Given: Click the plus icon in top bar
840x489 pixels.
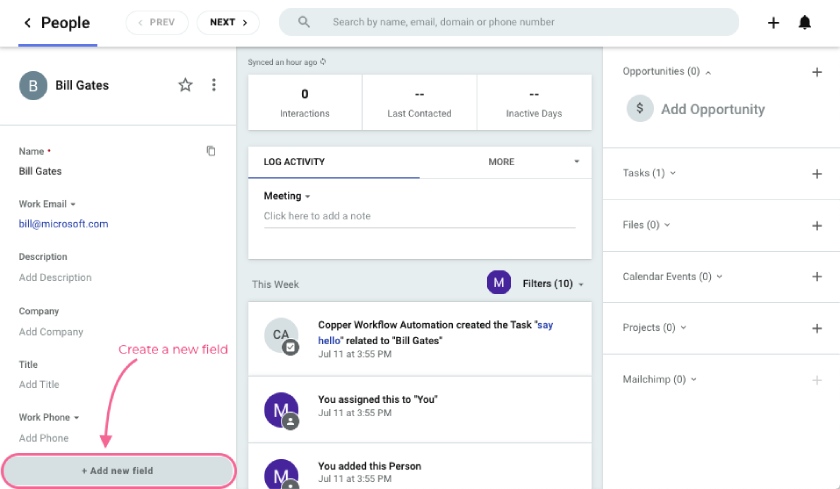Looking at the screenshot, I should click(x=773, y=23).
